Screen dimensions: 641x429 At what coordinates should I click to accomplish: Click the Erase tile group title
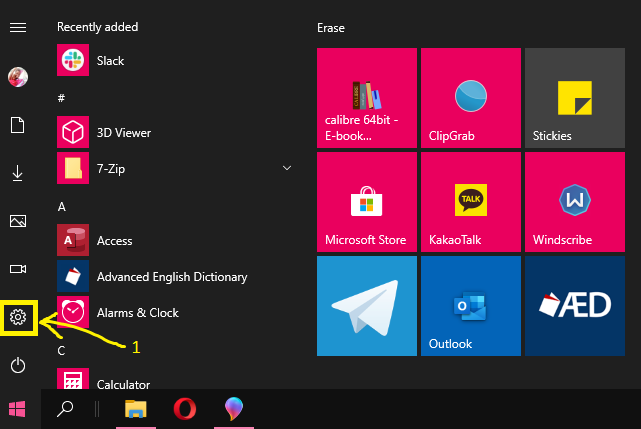331,28
